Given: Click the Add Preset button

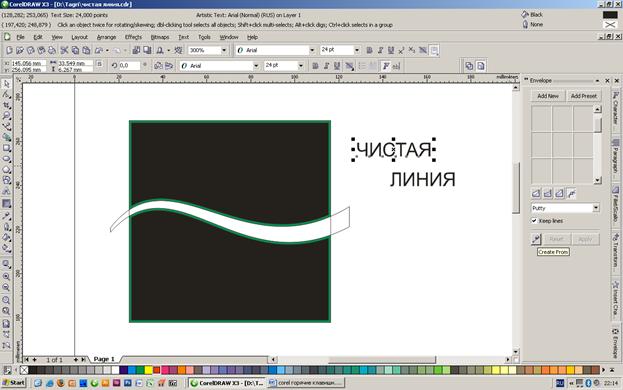Looking at the screenshot, I should (583, 96).
